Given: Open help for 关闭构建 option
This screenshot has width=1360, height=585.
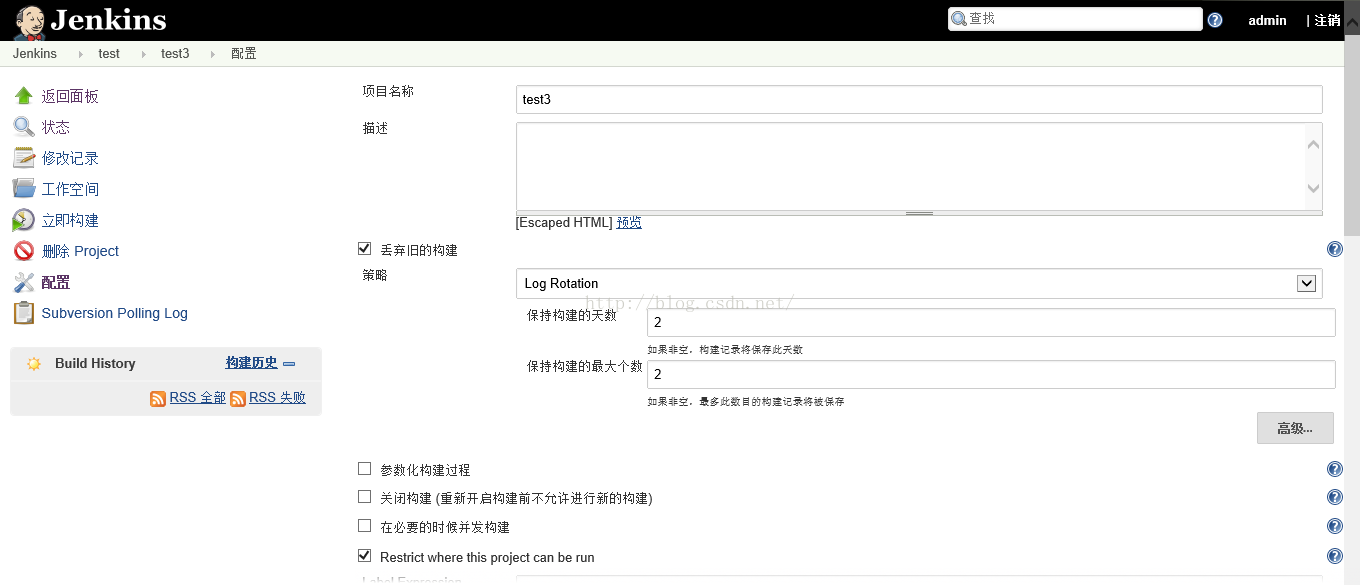Looking at the screenshot, I should coord(1335,497).
